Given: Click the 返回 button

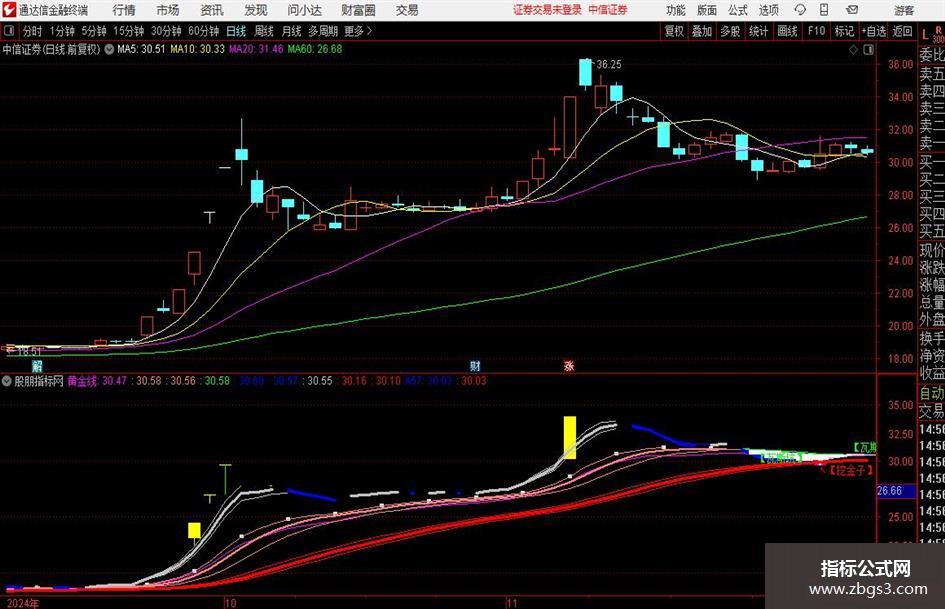Looking at the screenshot, I should (x=902, y=31).
